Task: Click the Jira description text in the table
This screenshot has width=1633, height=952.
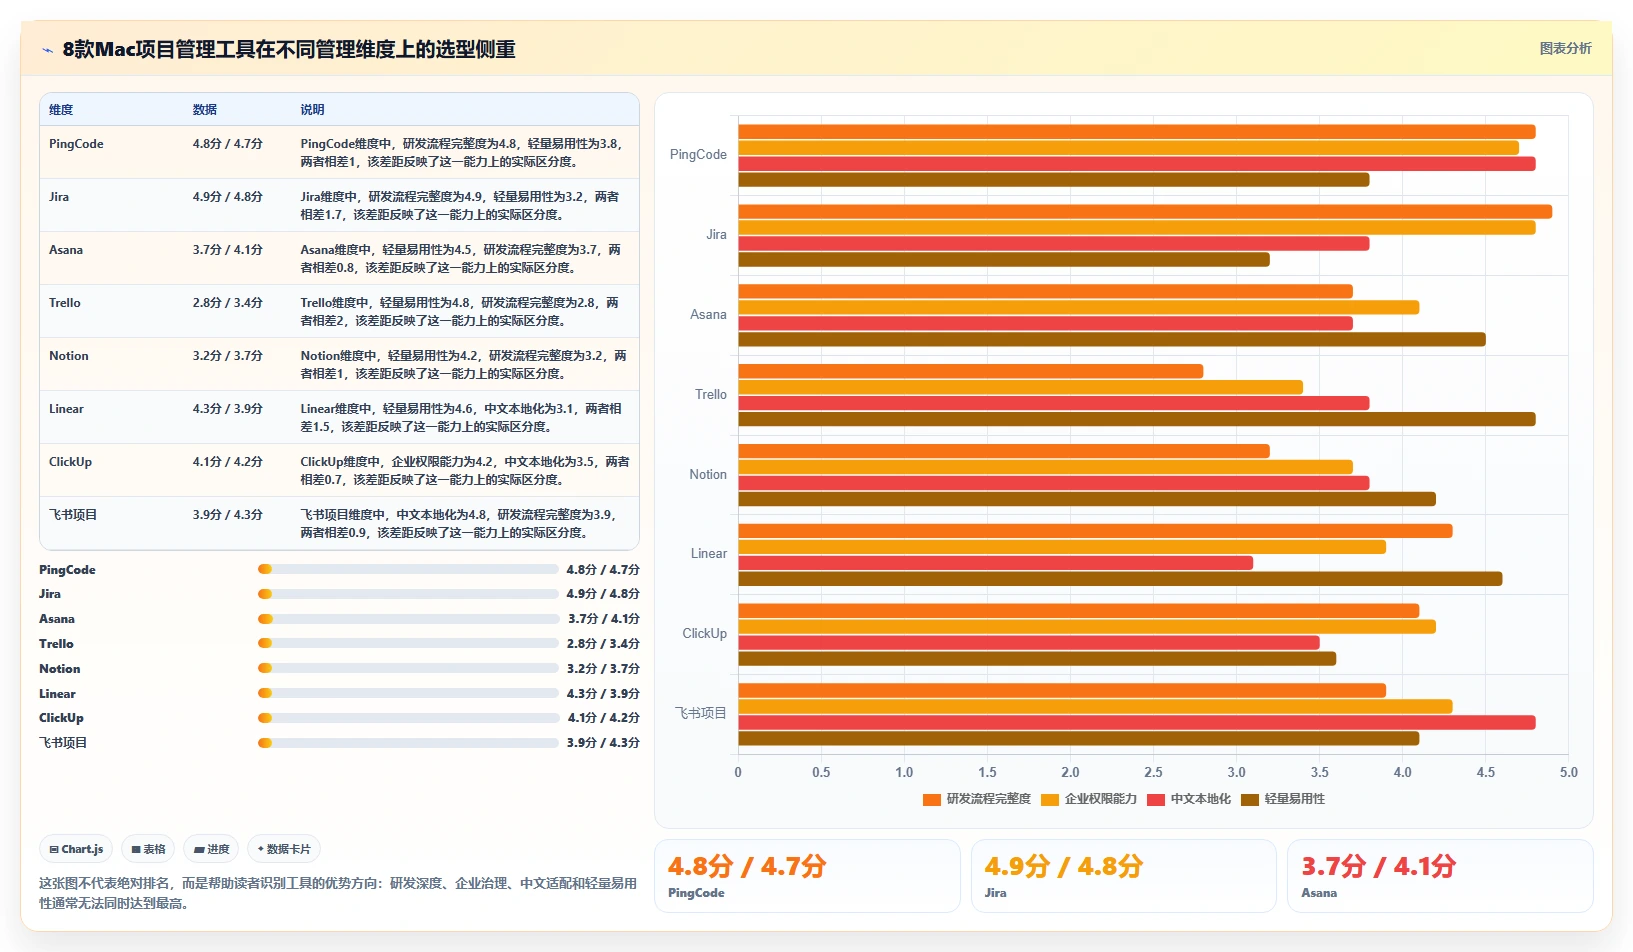Action: 460,206
